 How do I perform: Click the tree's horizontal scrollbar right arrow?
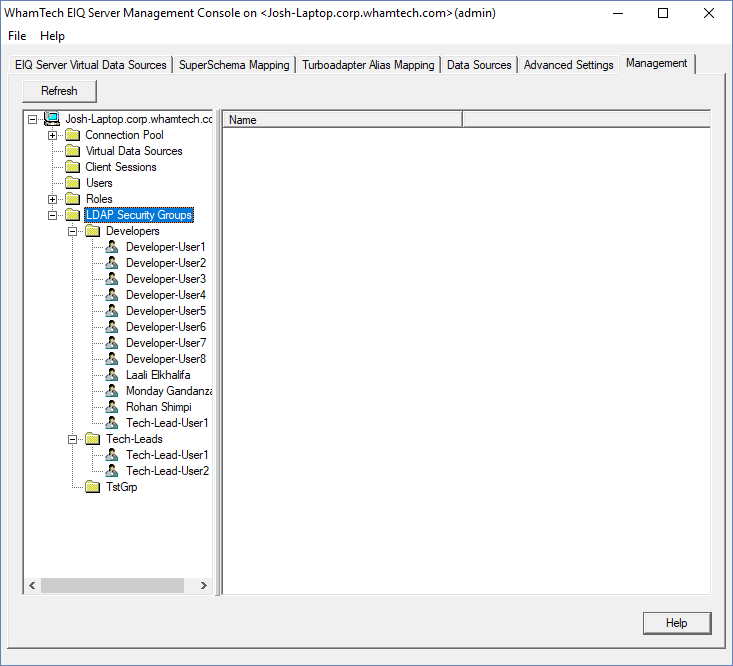coord(204,586)
